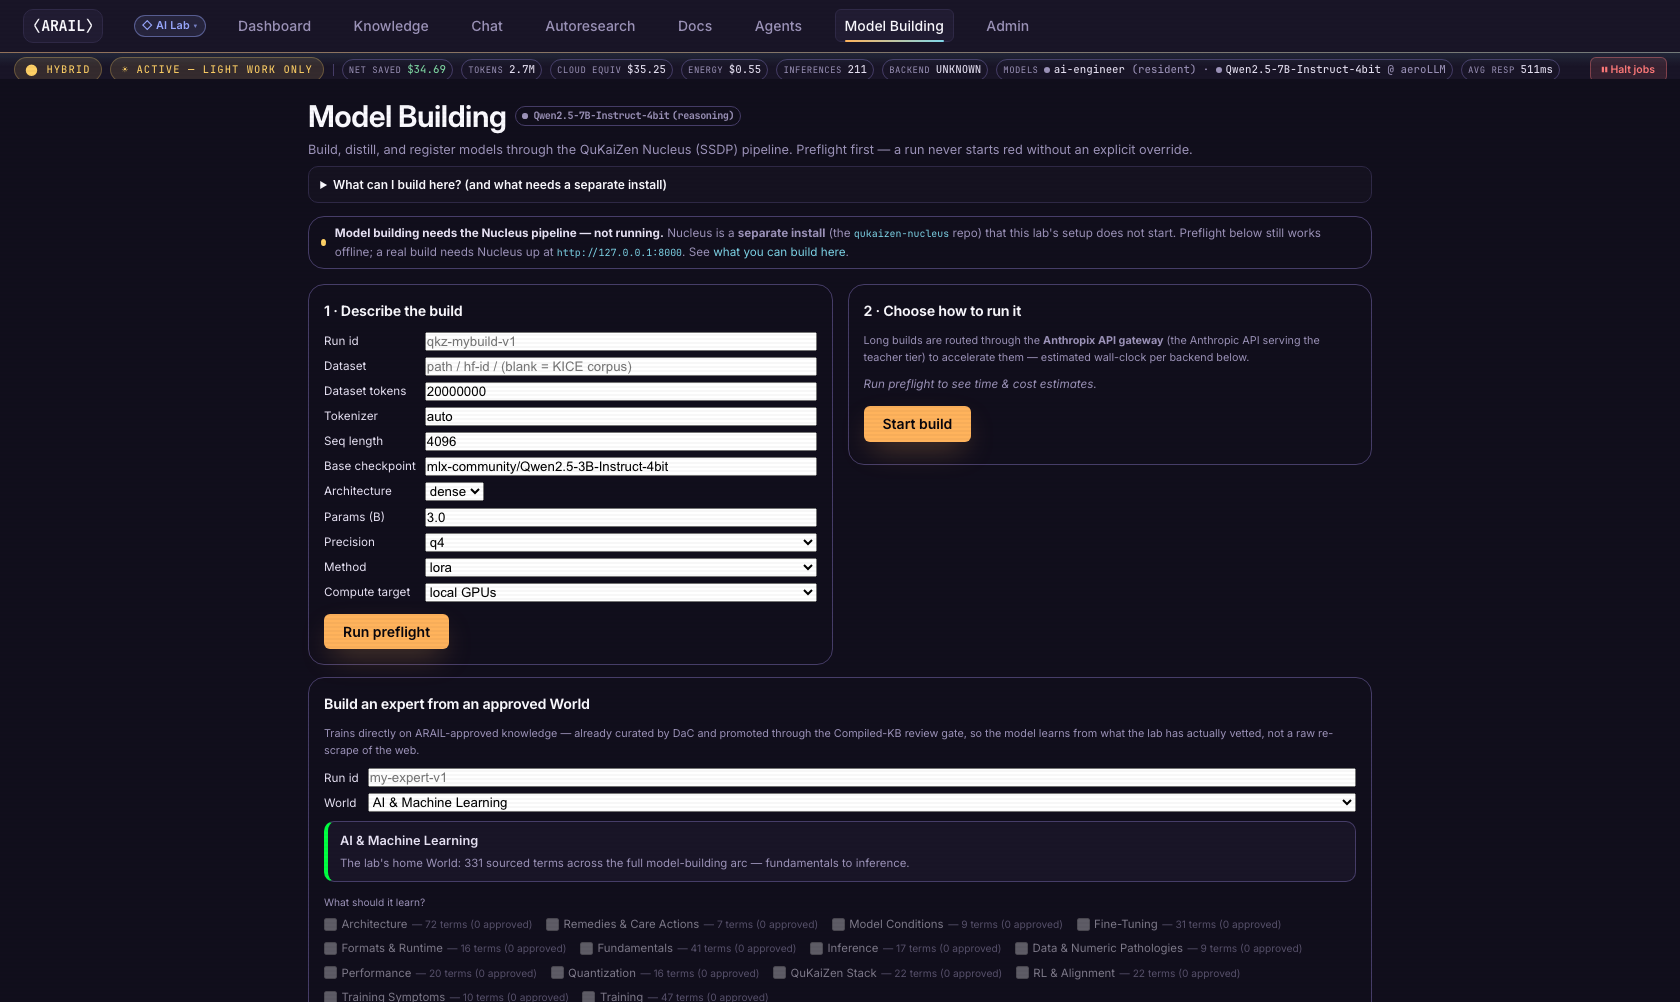The image size is (1680, 1002).
Task: Click the Base checkpoint field
Action: click(x=621, y=467)
